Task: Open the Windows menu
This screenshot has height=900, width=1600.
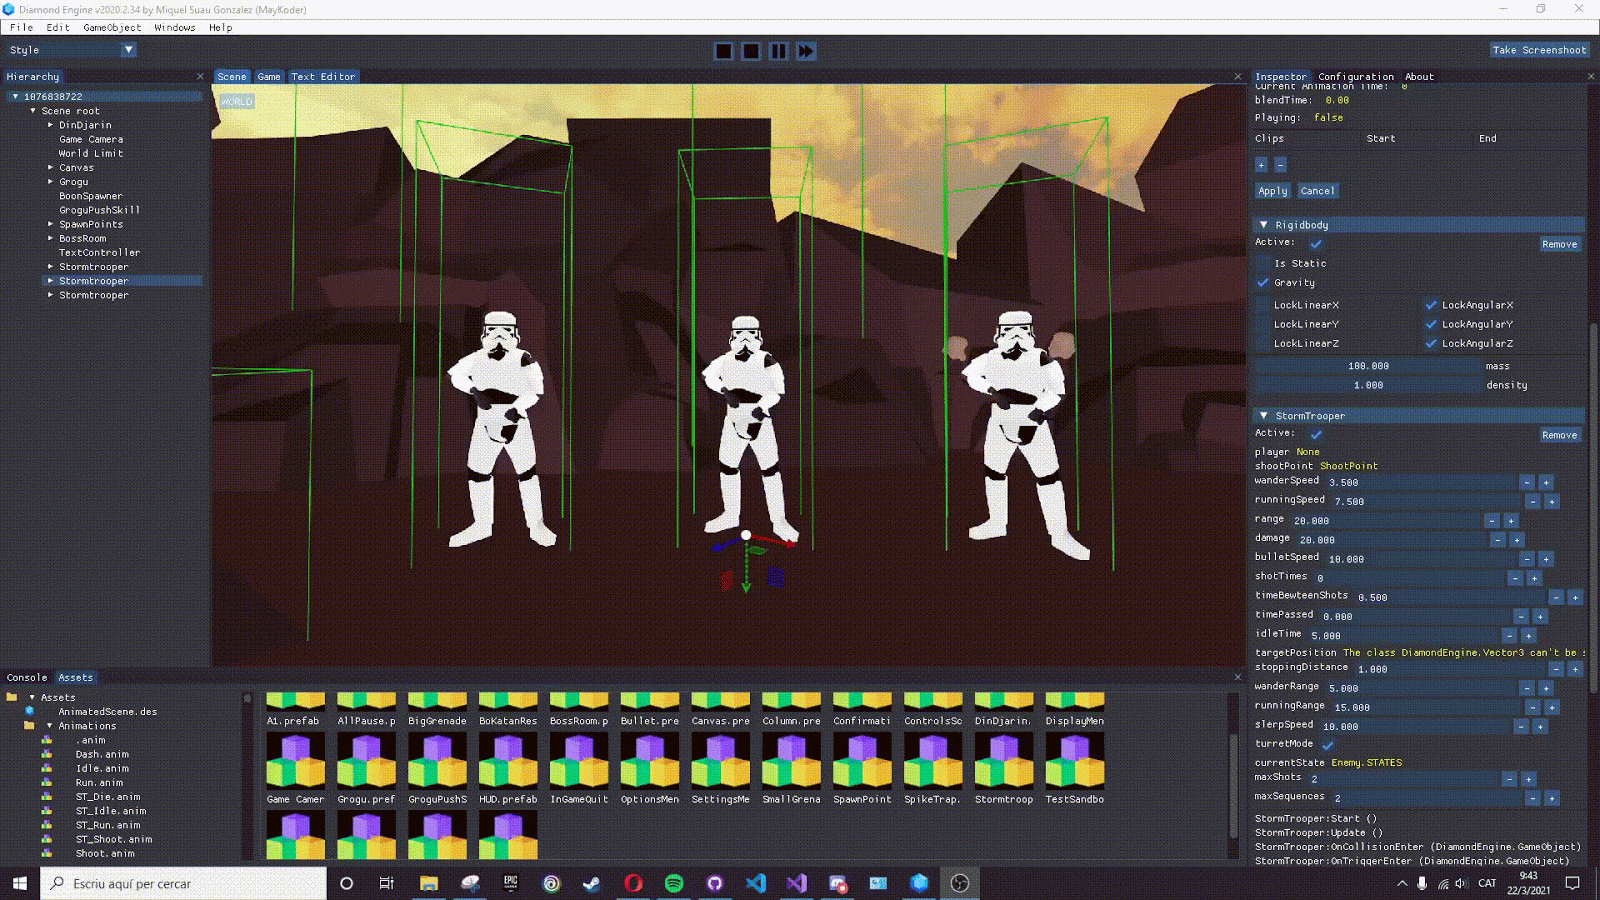Action: point(175,28)
